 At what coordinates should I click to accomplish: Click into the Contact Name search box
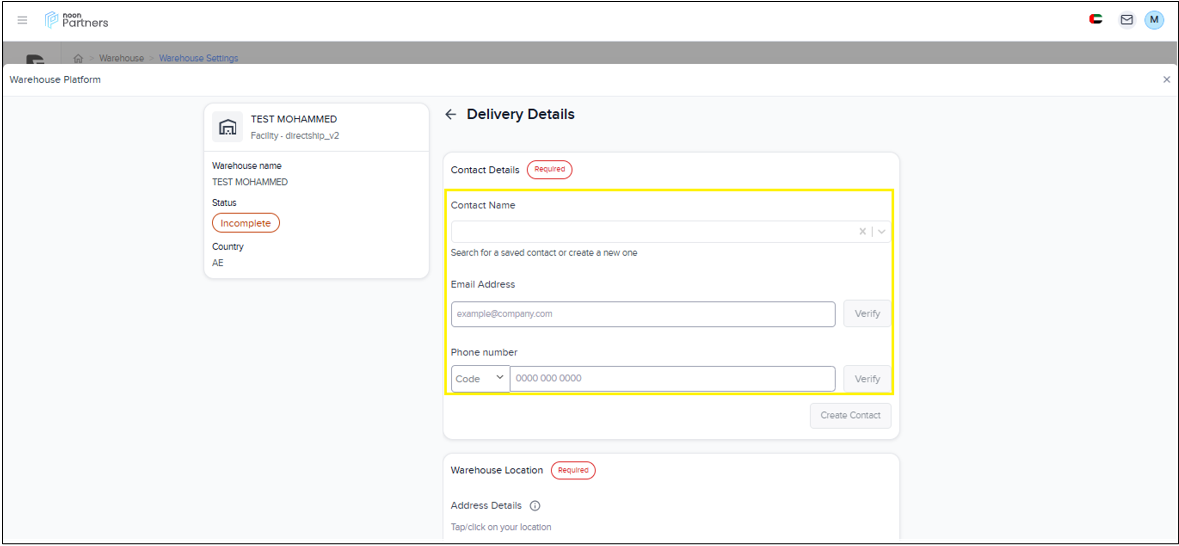[x=650, y=232]
